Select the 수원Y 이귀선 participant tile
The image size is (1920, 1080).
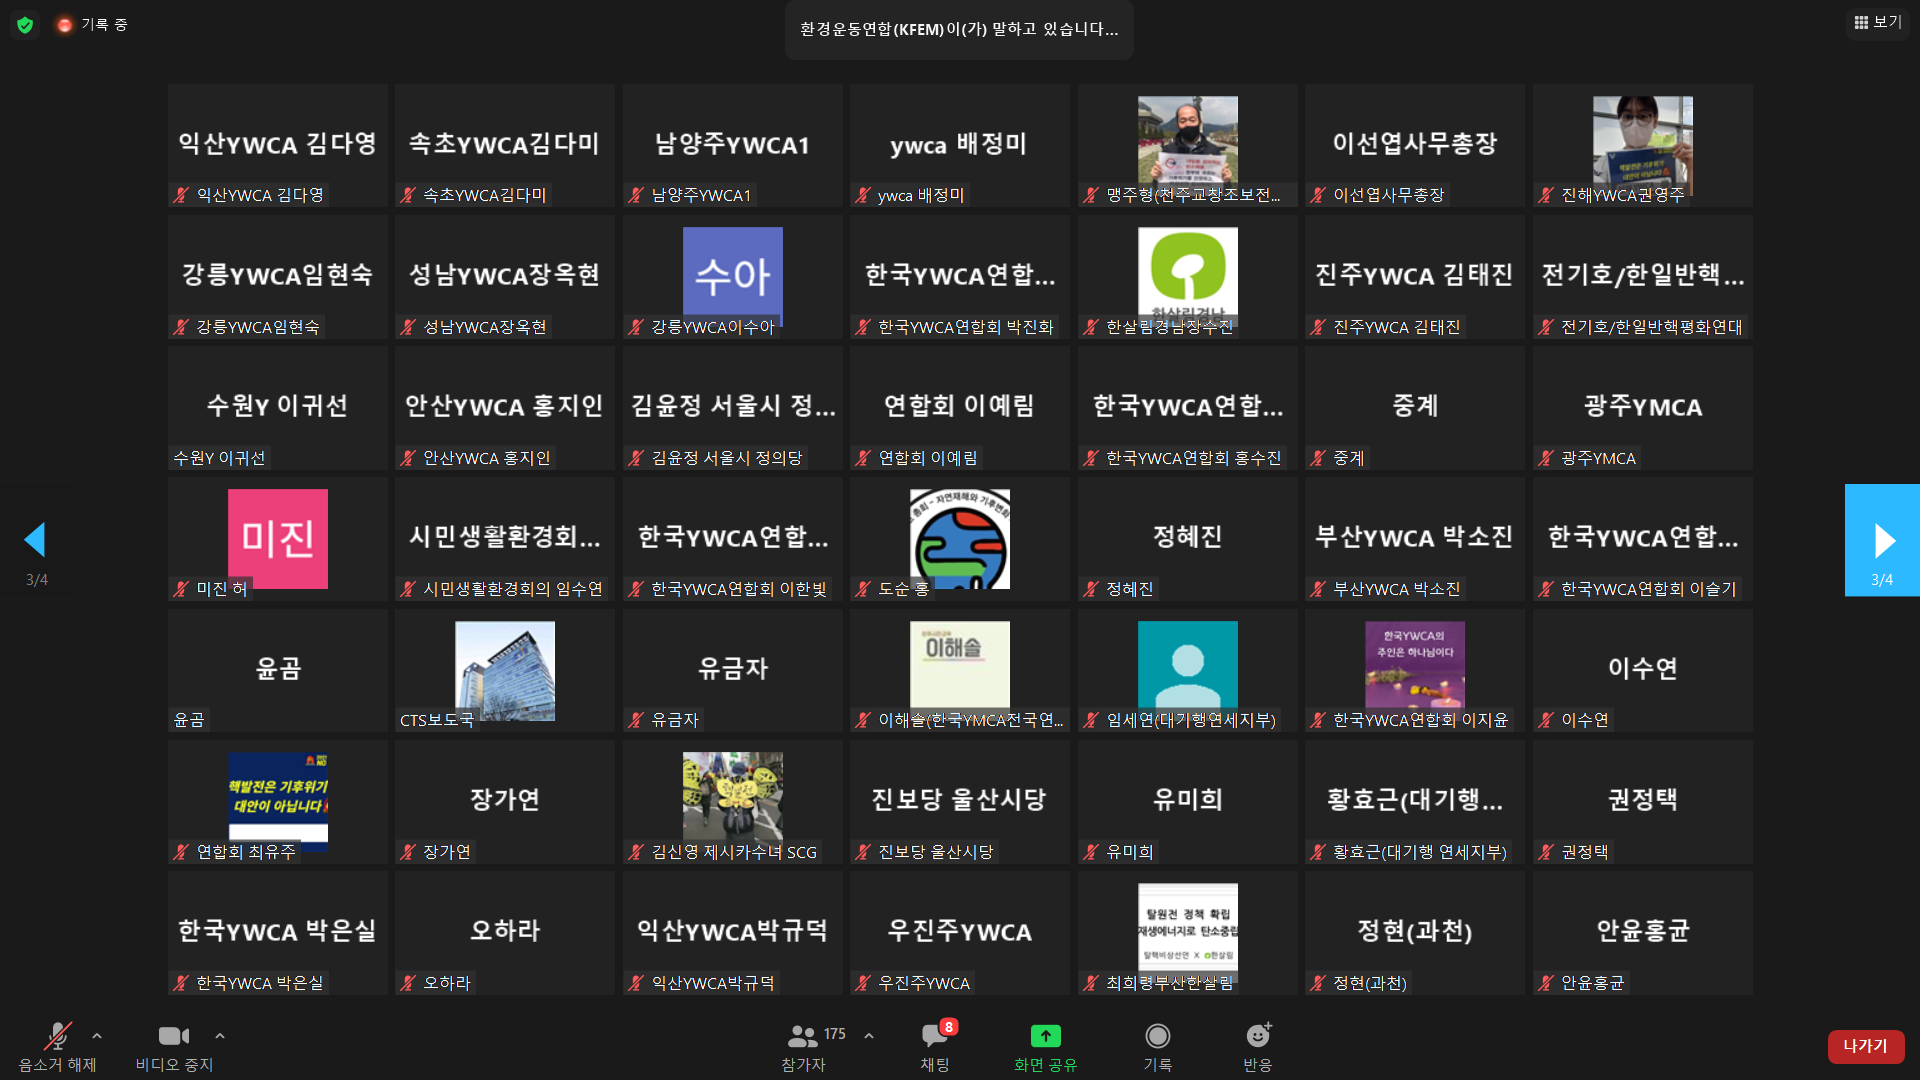[277, 408]
